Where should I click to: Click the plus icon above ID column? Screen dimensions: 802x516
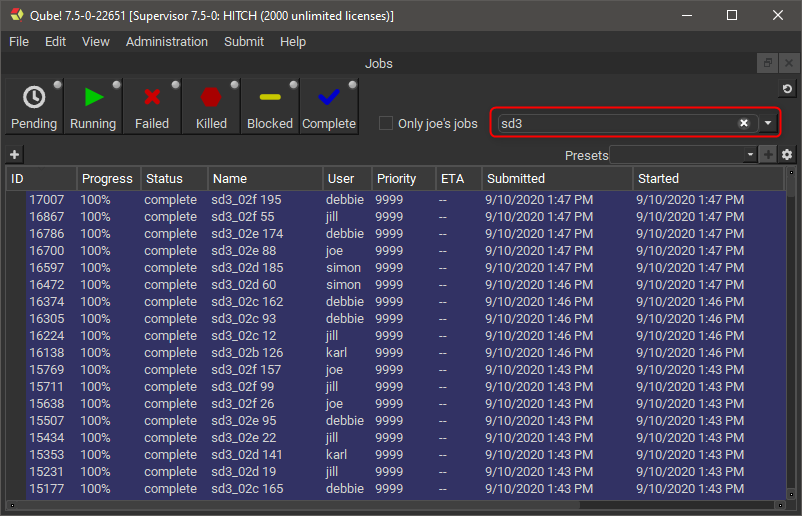(14, 155)
